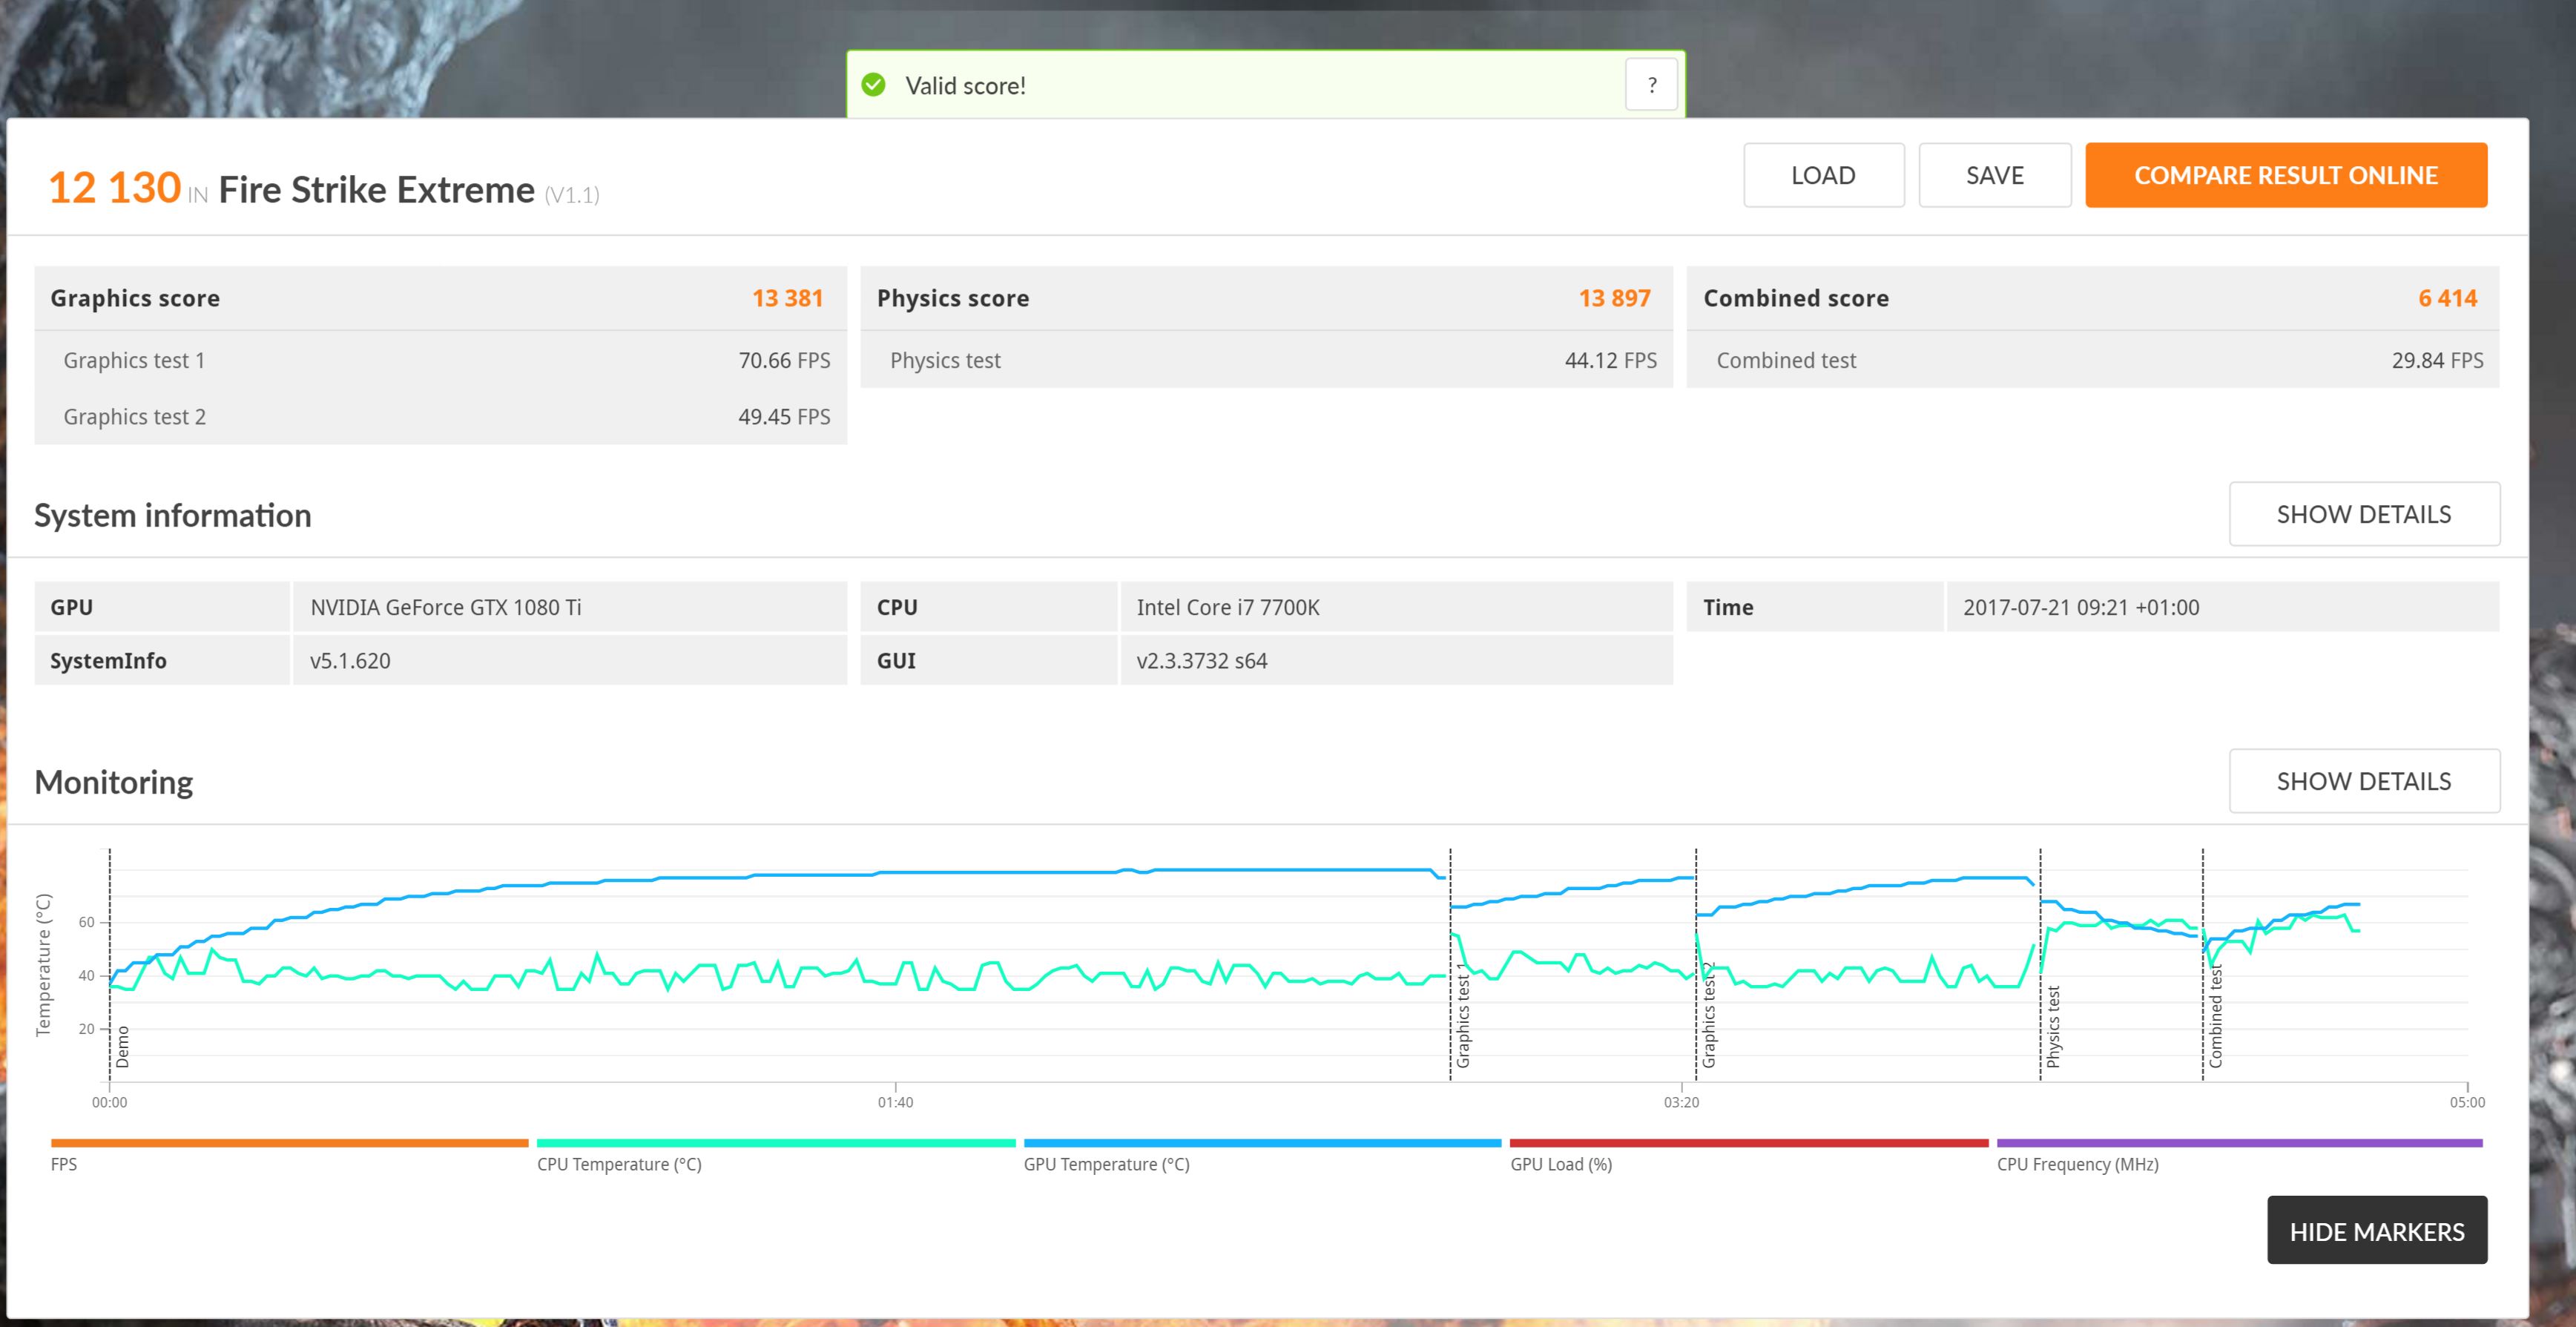Click Physics test result 44.12 FPS

coord(1610,360)
